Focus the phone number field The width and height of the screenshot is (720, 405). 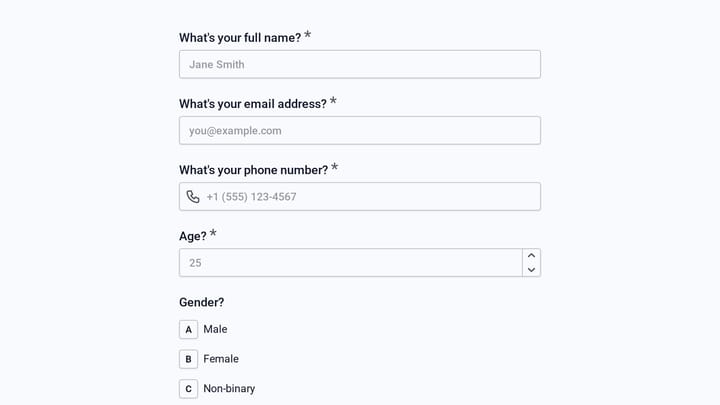click(360, 197)
